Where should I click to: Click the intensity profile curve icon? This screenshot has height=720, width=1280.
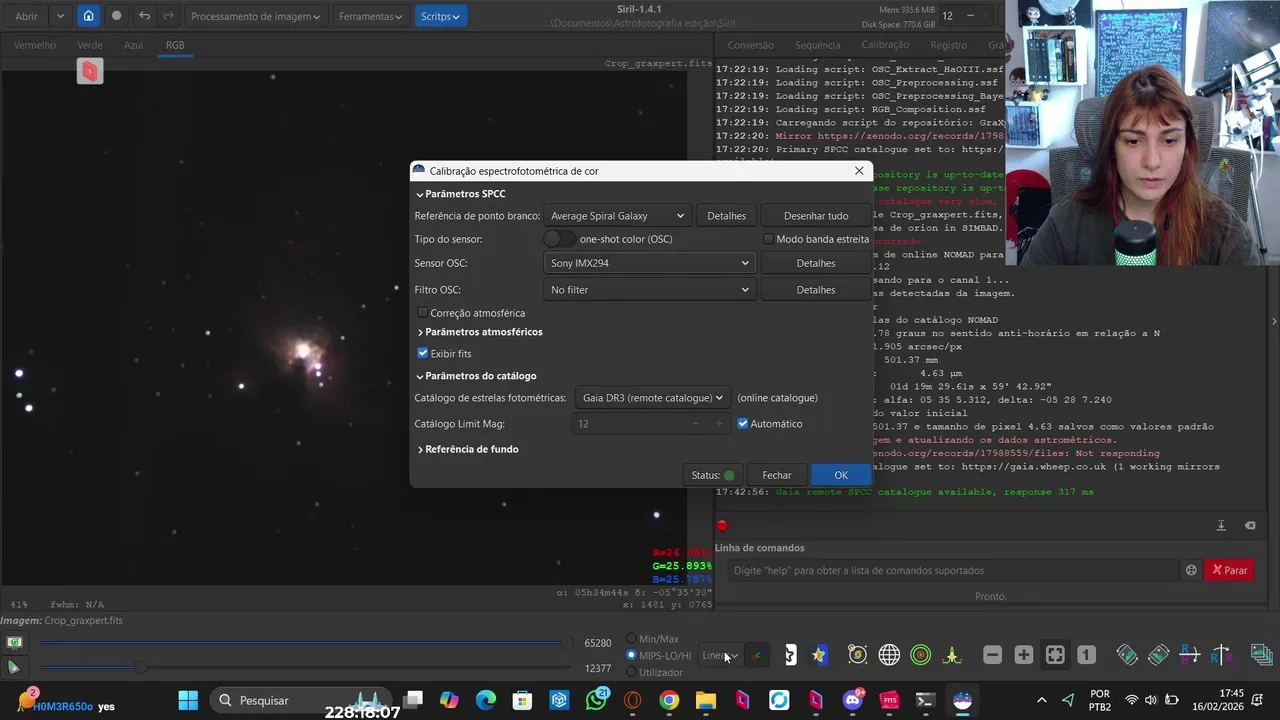tap(952, 655)
